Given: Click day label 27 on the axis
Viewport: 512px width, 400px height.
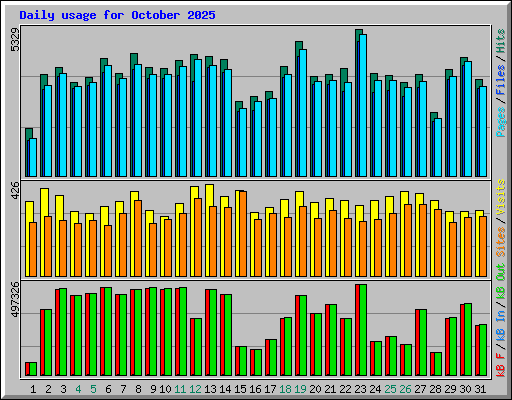Looking at the screenshot, I should point(420,389).
